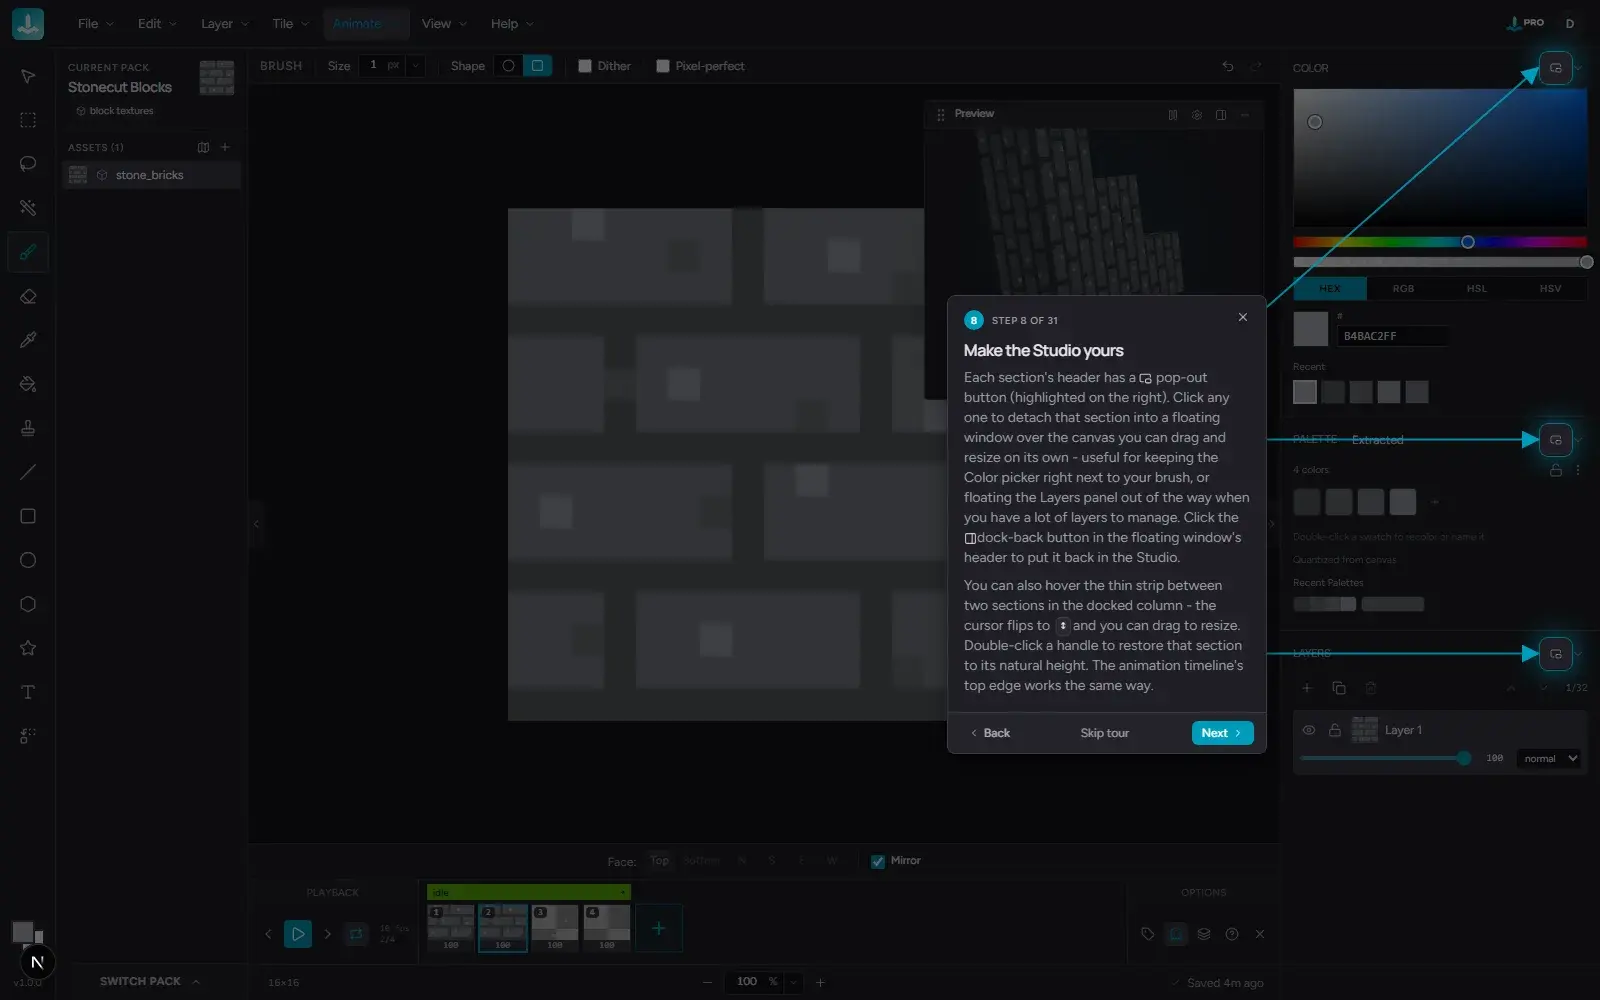The width and height of the screenshot is (1600, 1000).
Task: Choose the square brush shape
Action: tap(537, 66)
